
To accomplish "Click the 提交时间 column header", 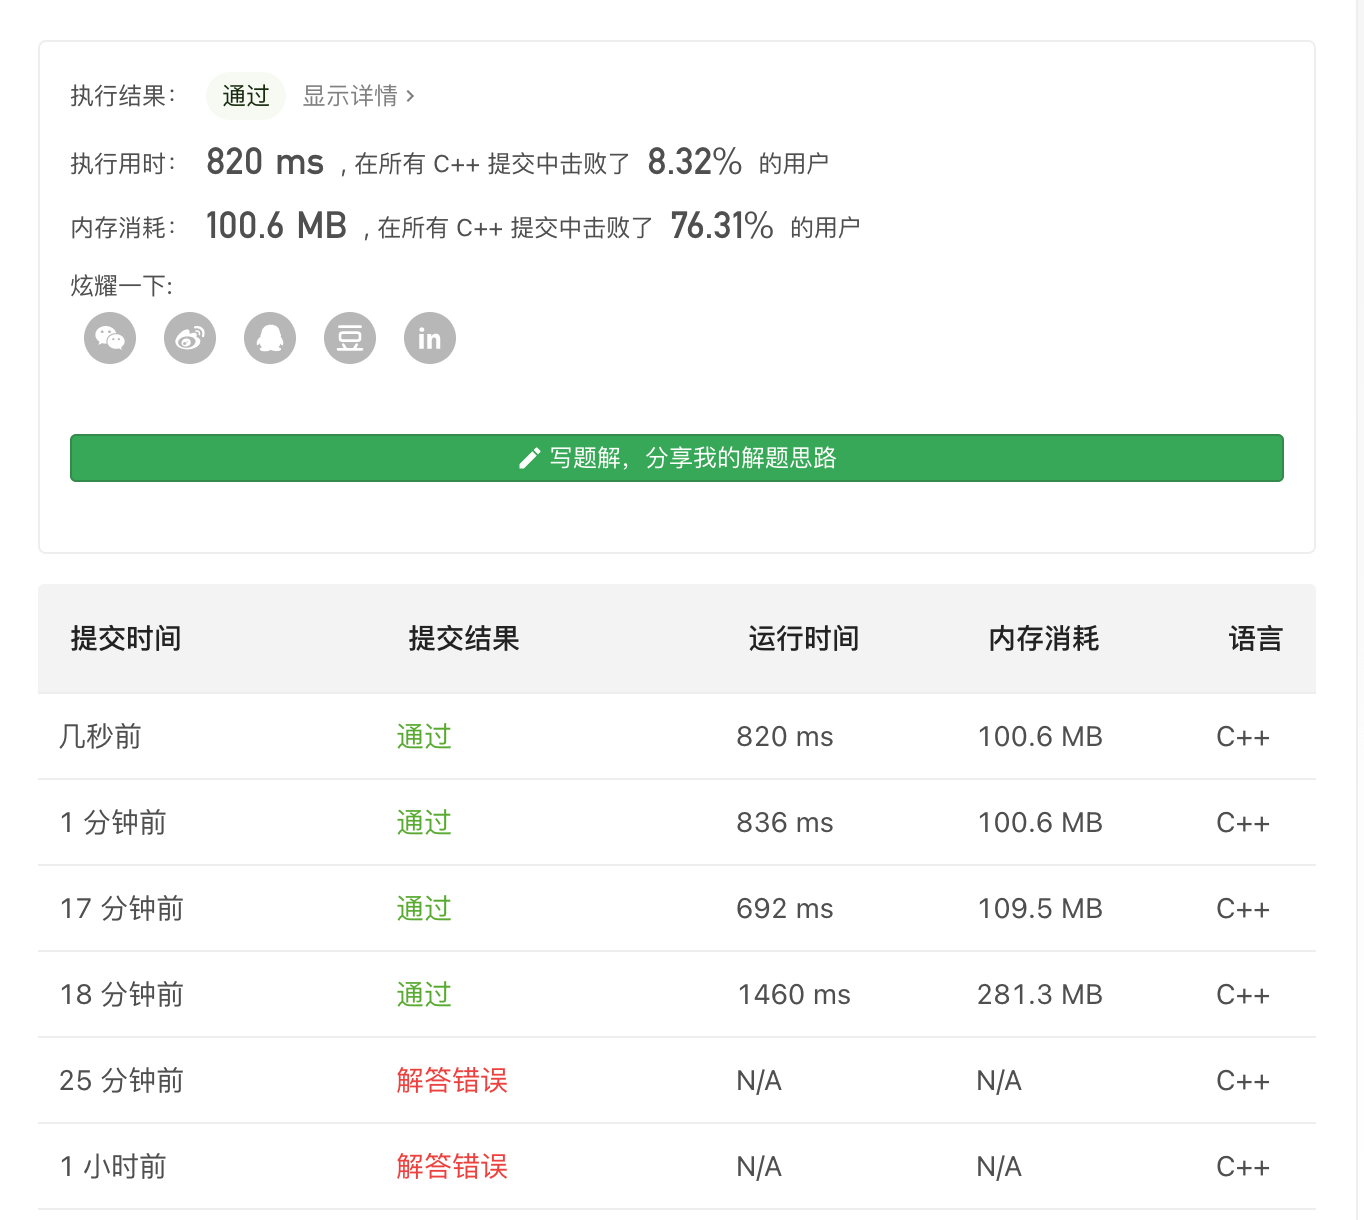I will 126,639.
